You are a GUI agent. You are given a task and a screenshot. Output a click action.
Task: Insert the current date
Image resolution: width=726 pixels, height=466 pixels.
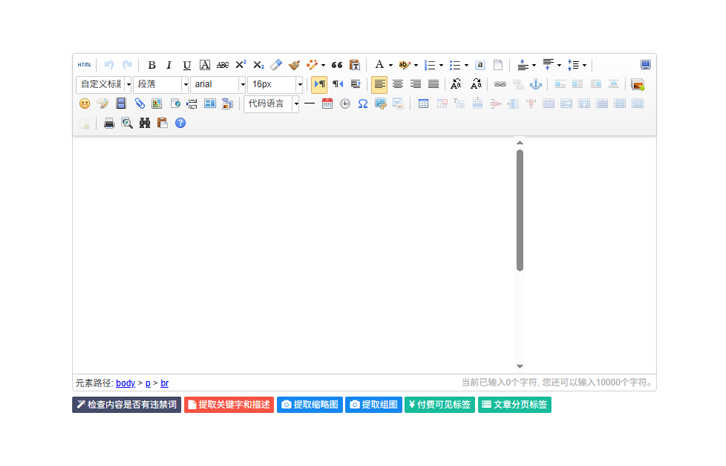pyautogui.click(x=327, y=104)
